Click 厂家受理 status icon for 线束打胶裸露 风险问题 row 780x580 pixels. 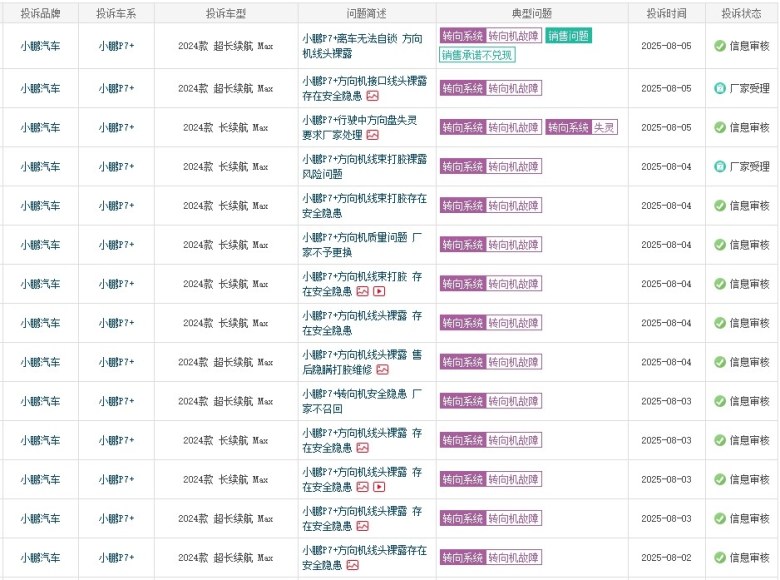[720, 166]
